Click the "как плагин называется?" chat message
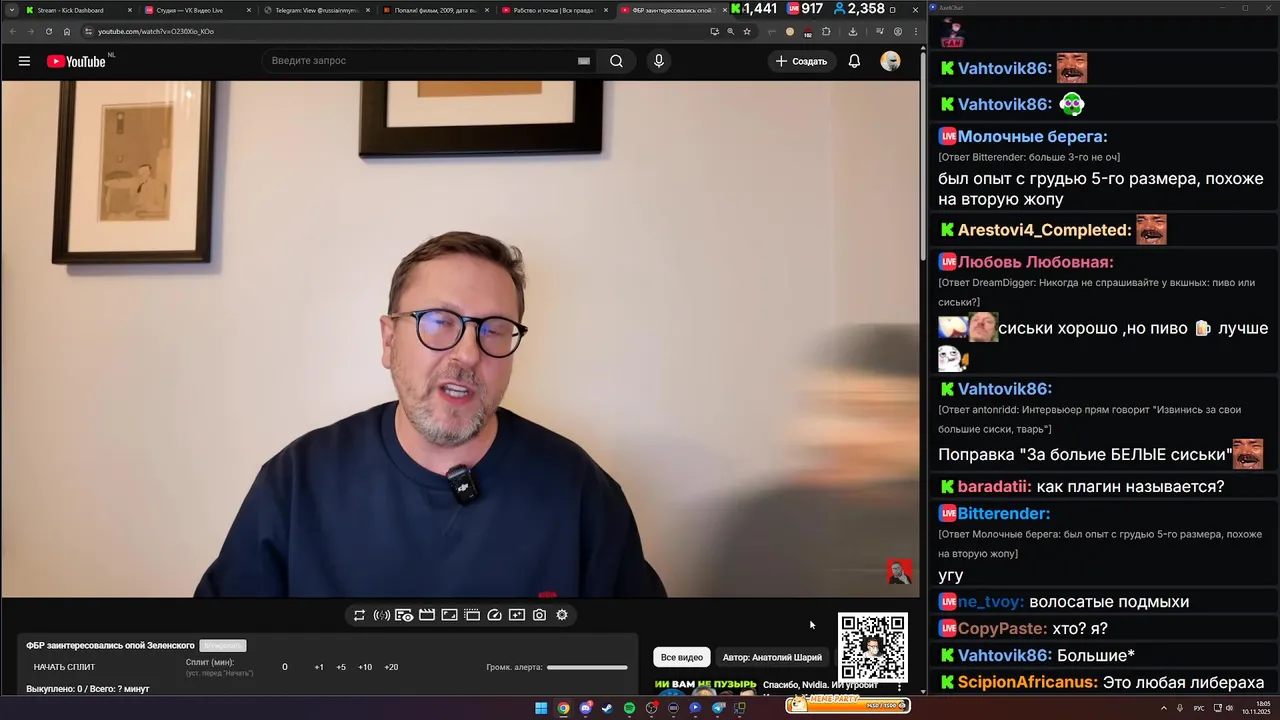The image size is (1280, 720). click(x=1131, y=487)
